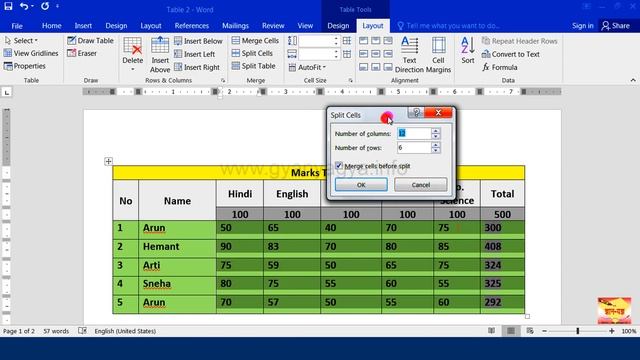Click Convert to Text
The image size is (640, 360).
click(511, 54)
